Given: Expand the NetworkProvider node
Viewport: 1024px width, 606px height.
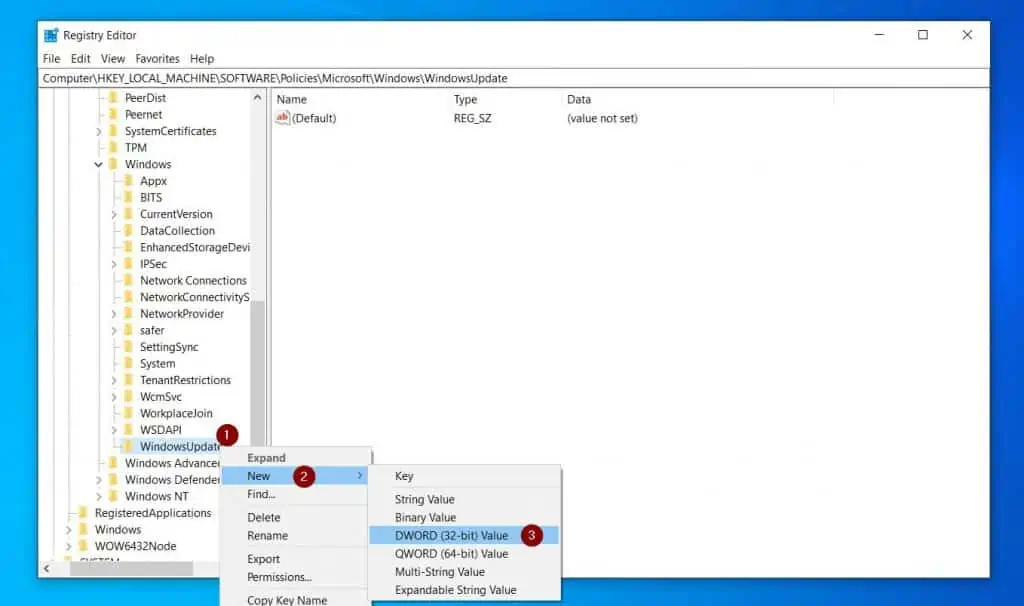Looking at the screenshot, I should pyautogui.click(x=114, y=314).
